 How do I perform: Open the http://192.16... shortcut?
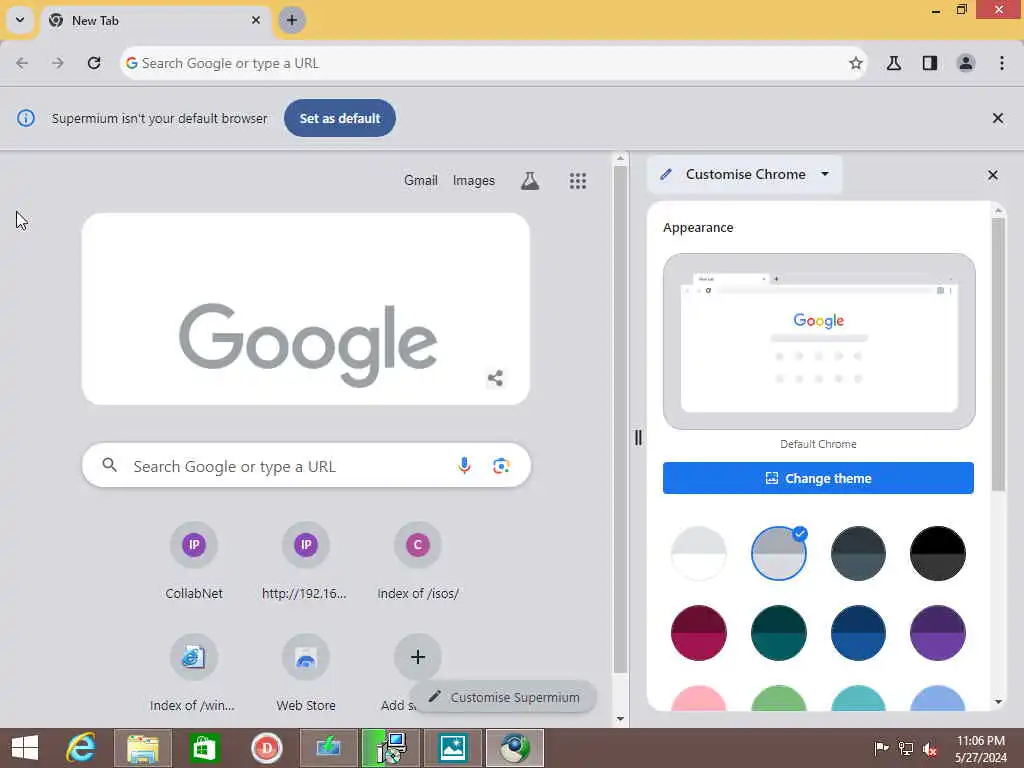point(306,563)
